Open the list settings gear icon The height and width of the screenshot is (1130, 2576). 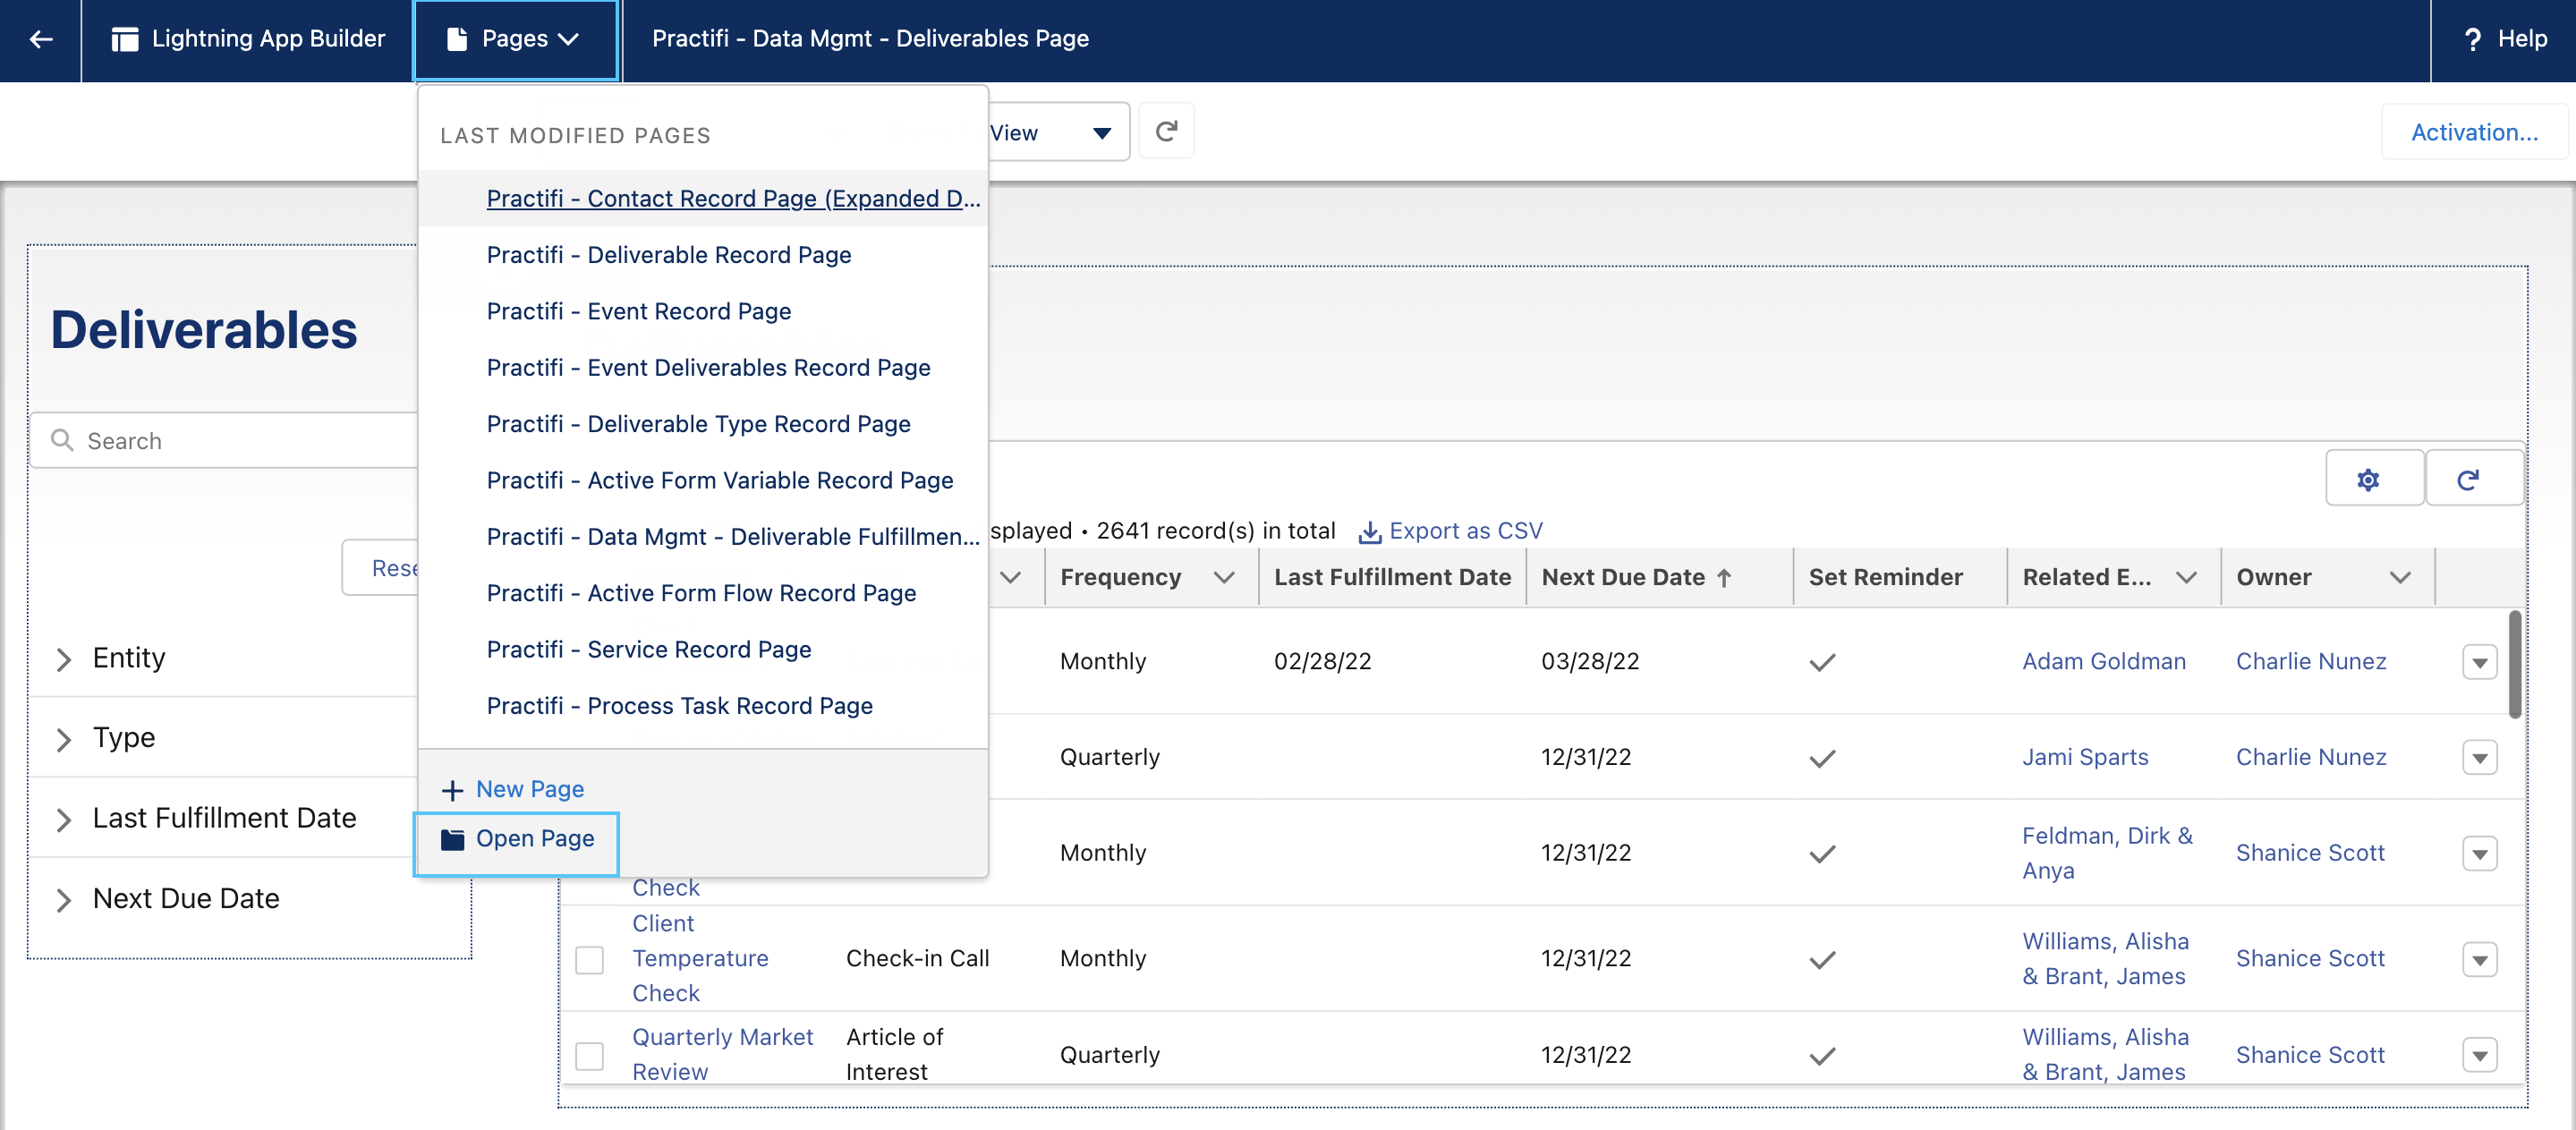[2368, 480]
